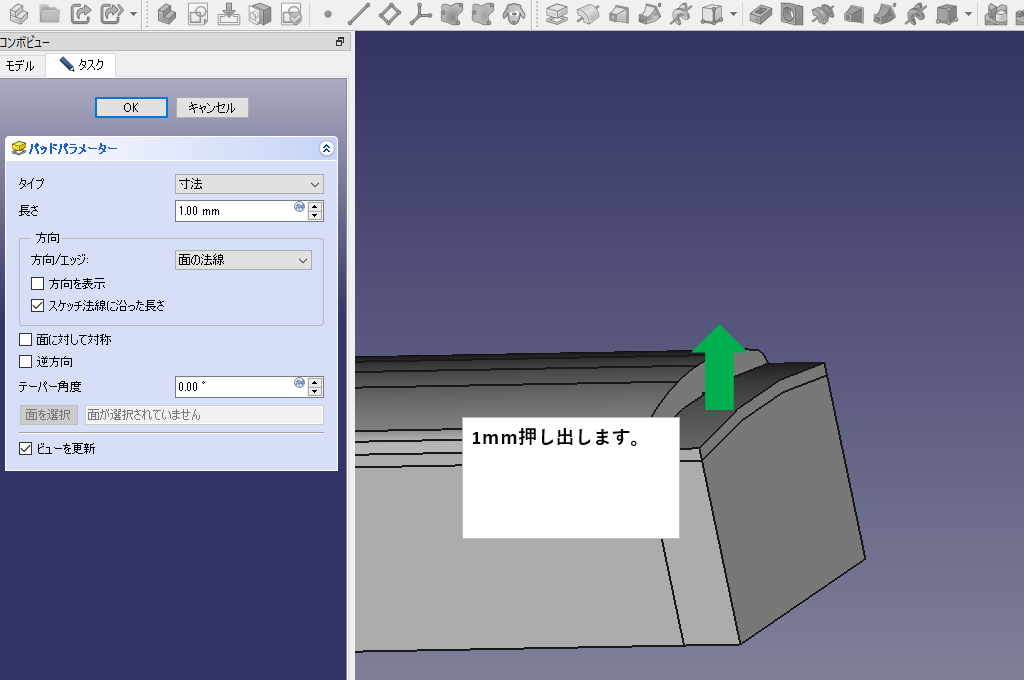Click the Pocket tool icon
This screenshot has width=1024, height=680.
click(x=761, y=14)
